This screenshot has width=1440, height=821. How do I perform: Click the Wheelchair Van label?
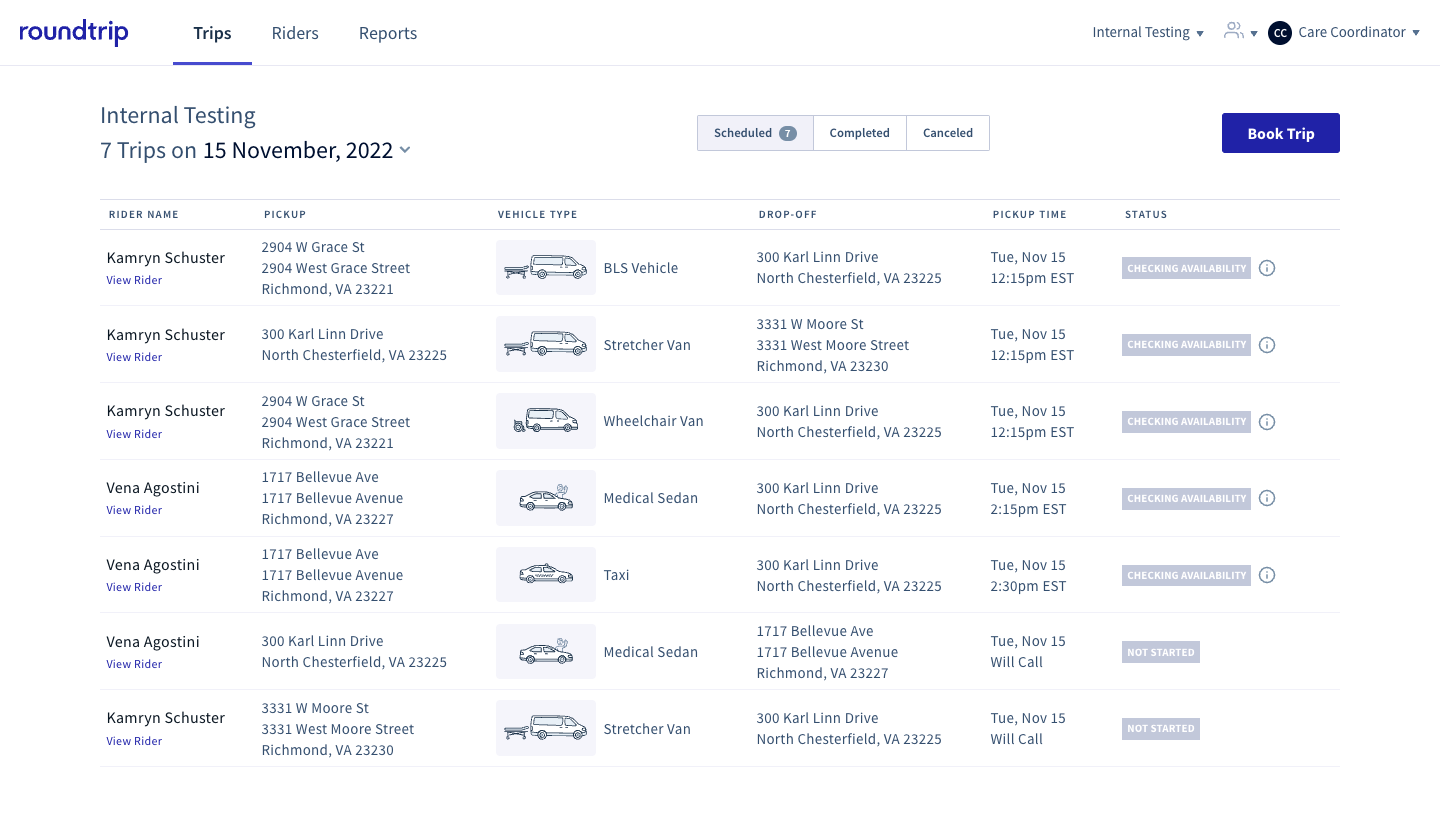[x=654, y=421]
